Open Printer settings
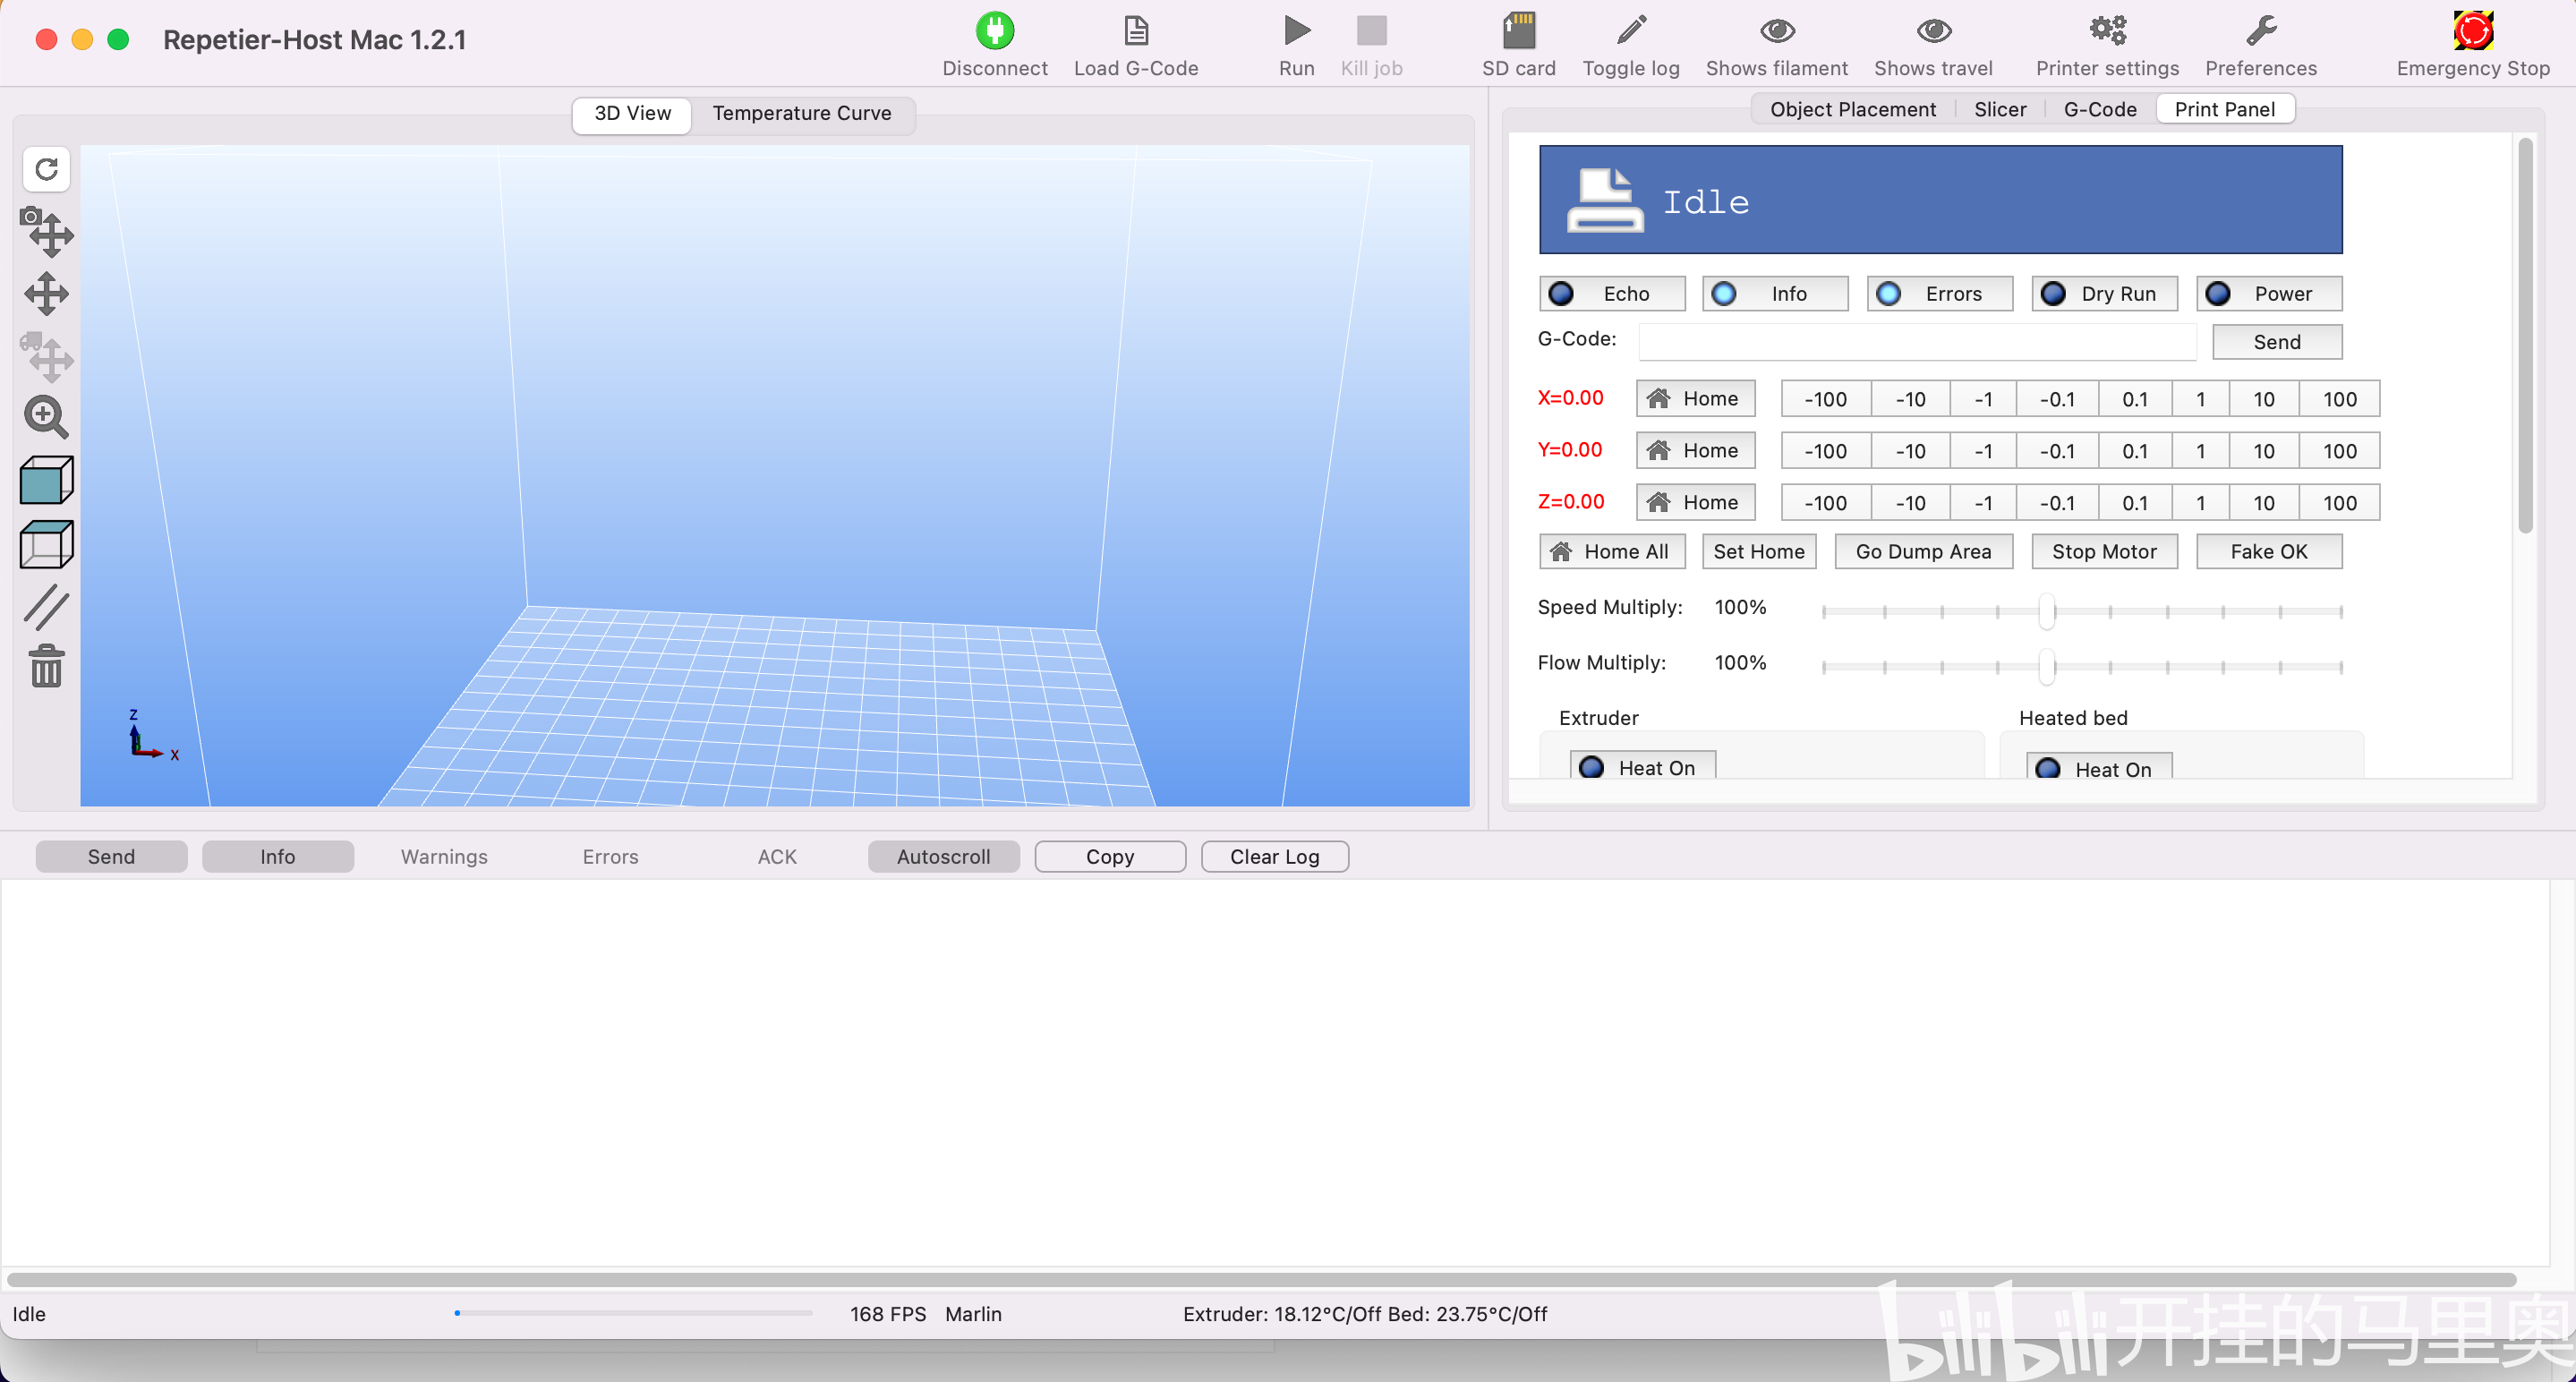 point(2106,32)
